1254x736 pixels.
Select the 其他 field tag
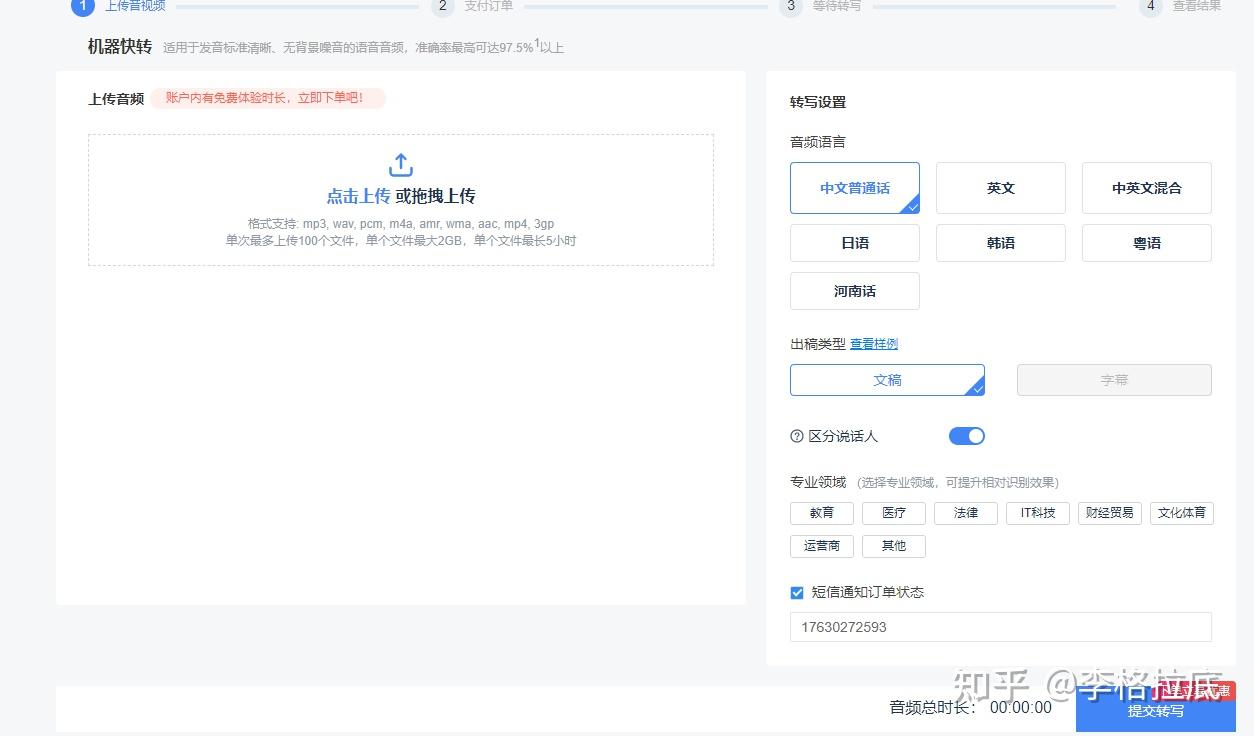(x=894, y=546)
